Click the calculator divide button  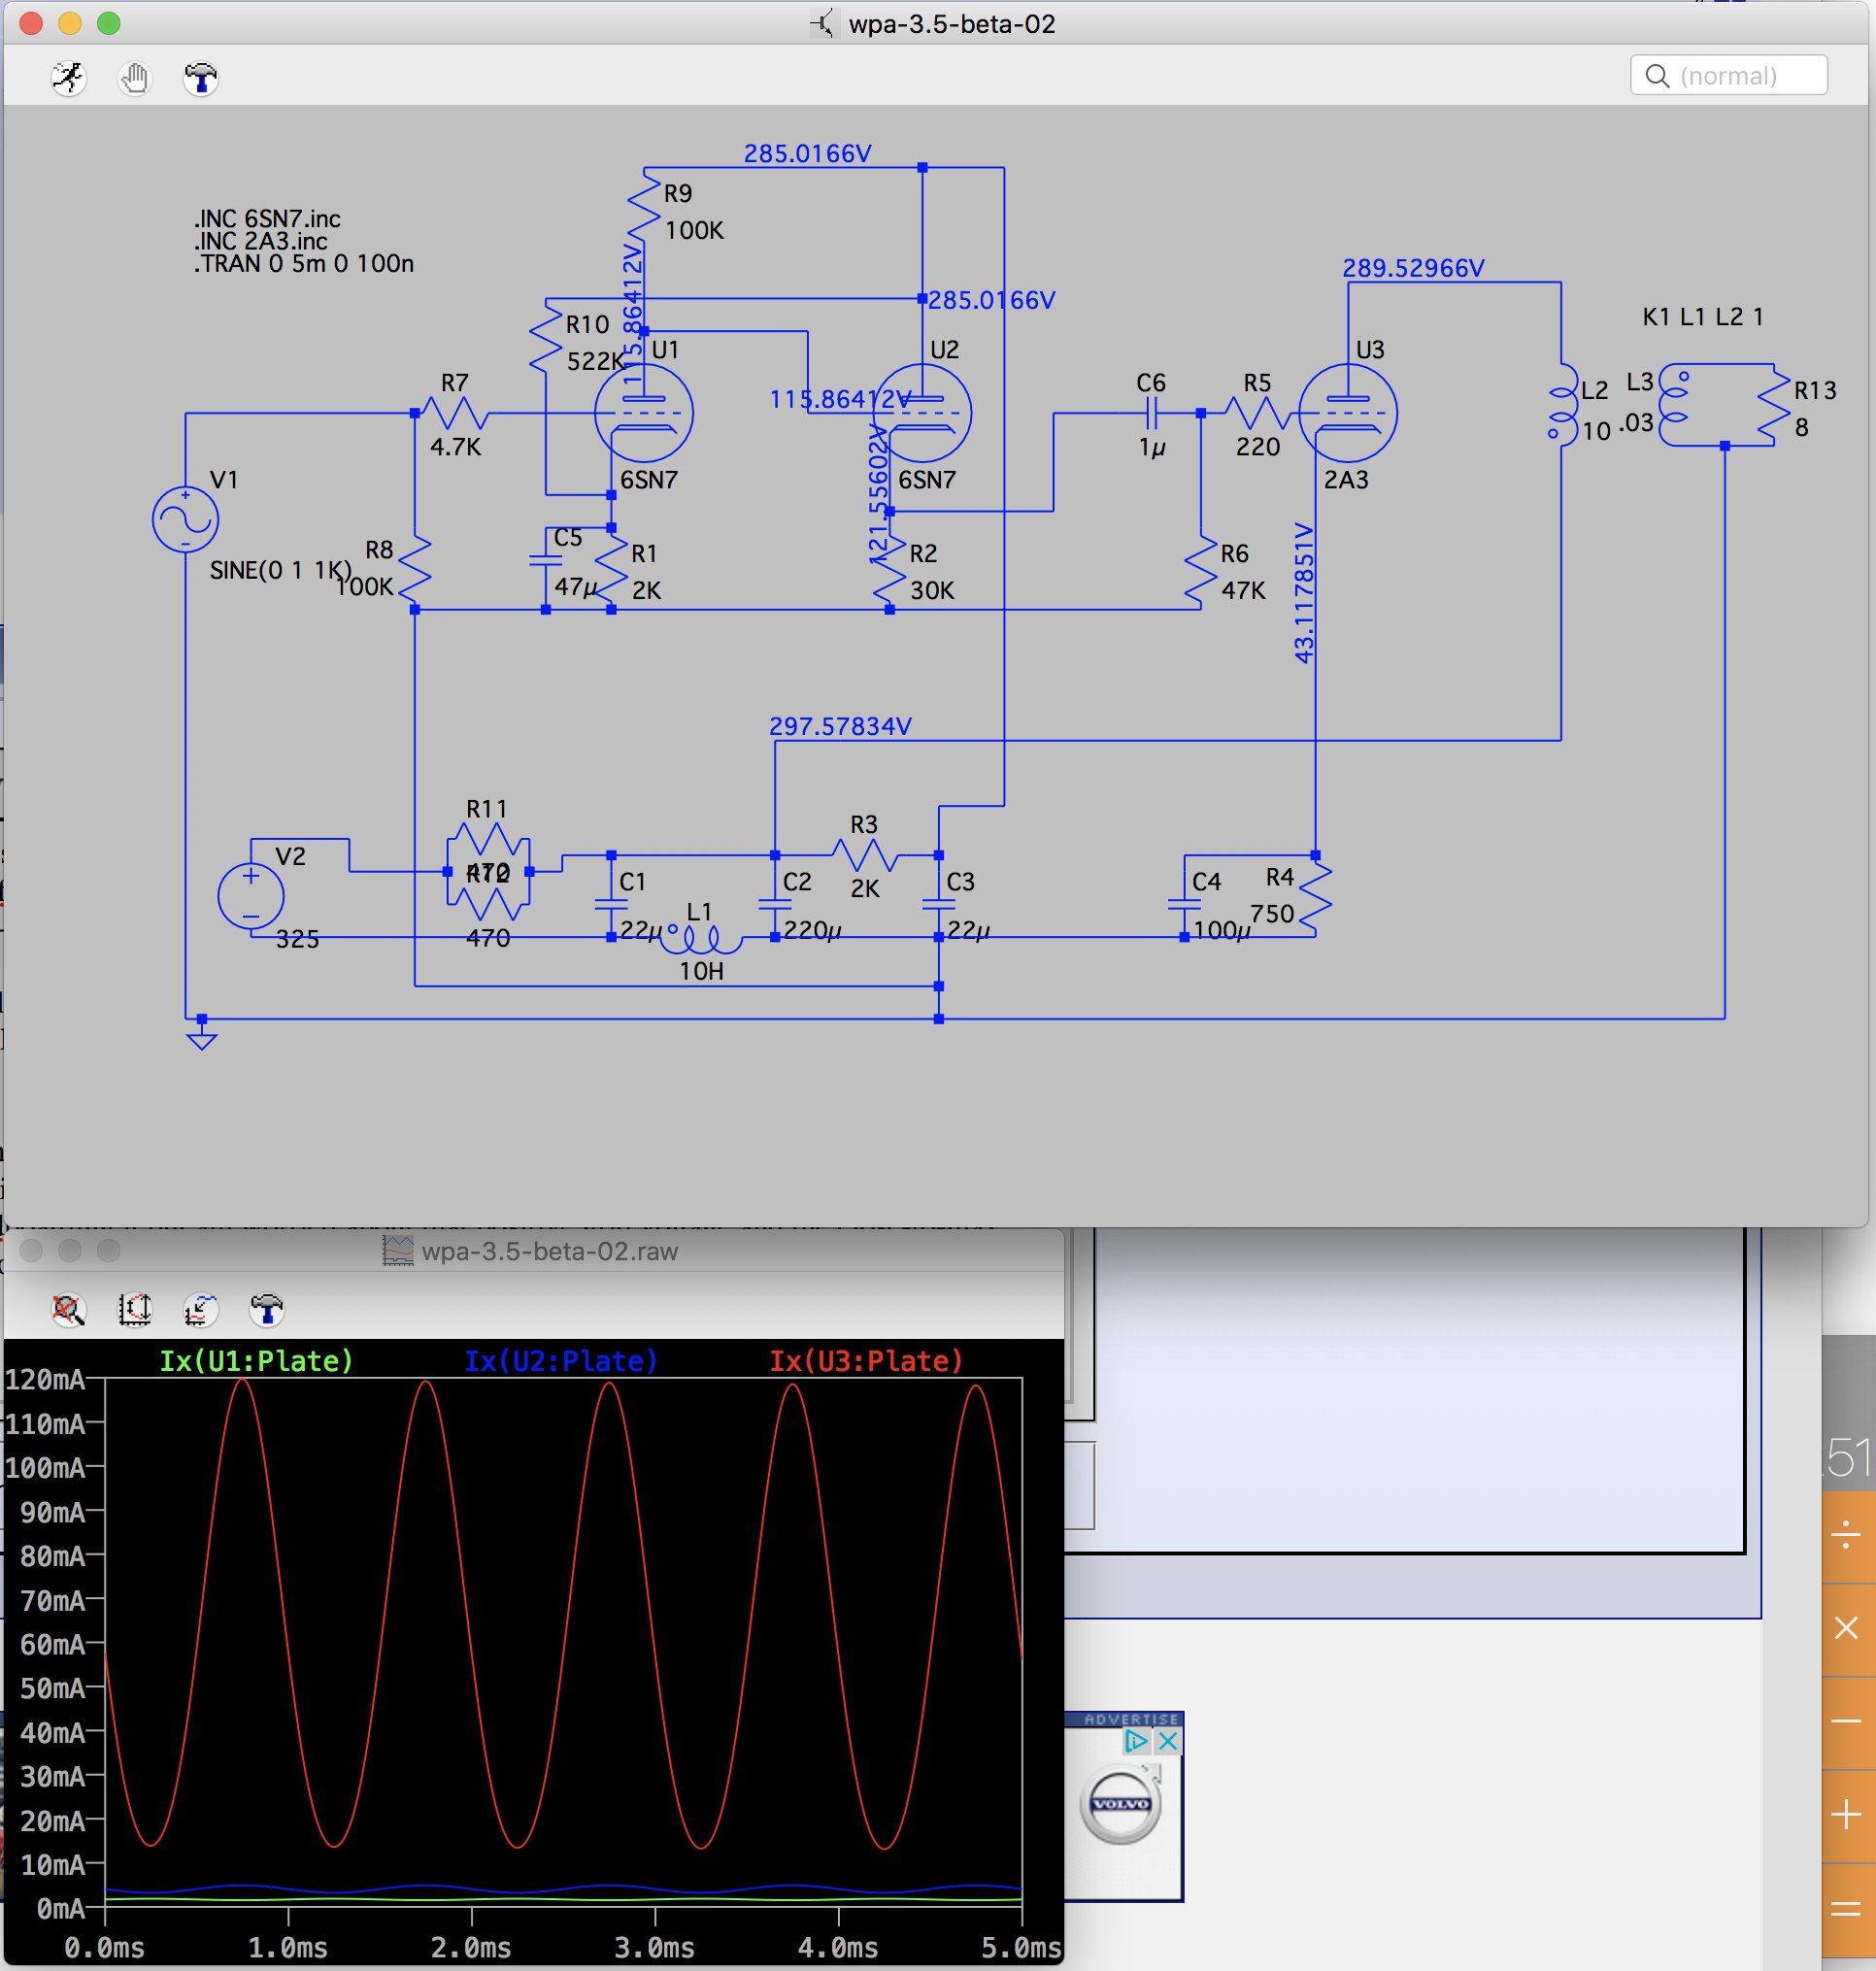pos(1846,1535)
